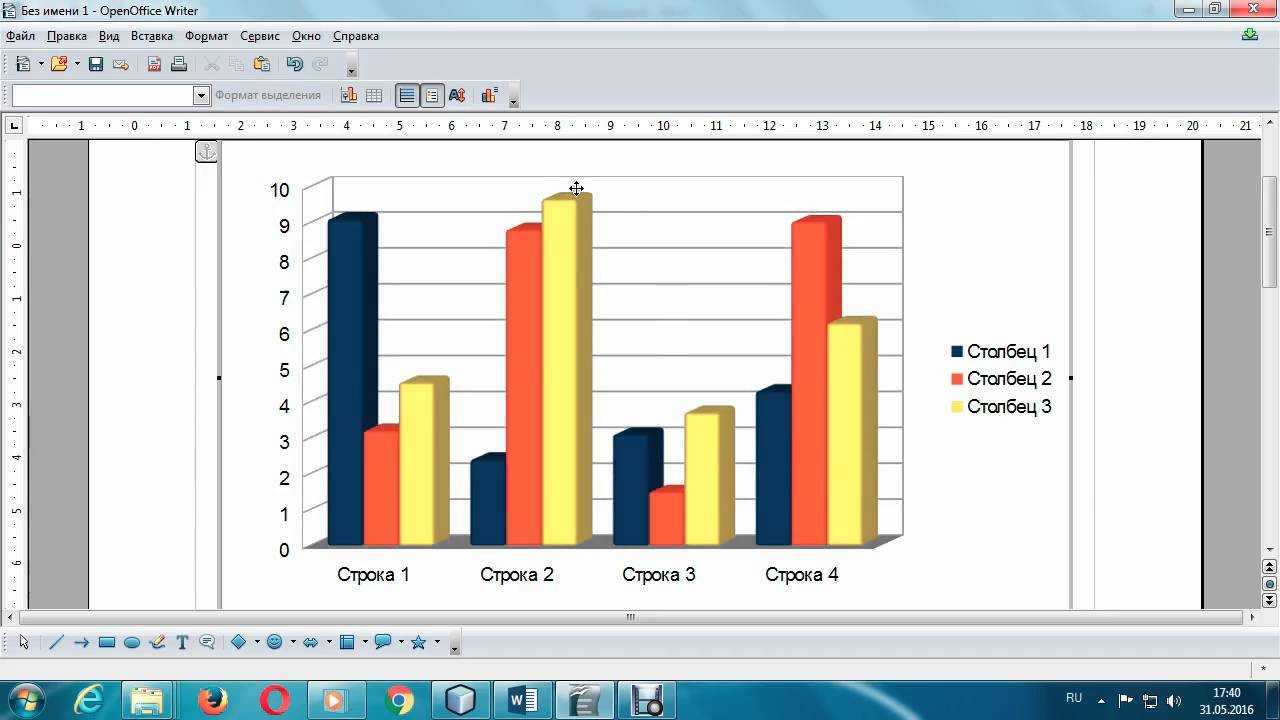Open the Вставка menu
Viewport: 1280px width, 720px height.
tap(152, 36)
